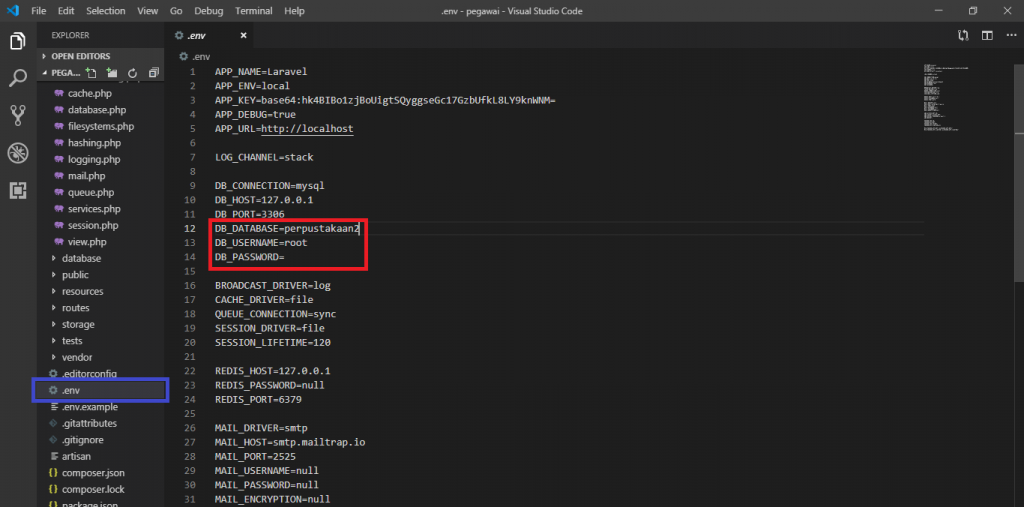
Task: Open the More Actions ellipsis menu
Action: (1008, 35)
